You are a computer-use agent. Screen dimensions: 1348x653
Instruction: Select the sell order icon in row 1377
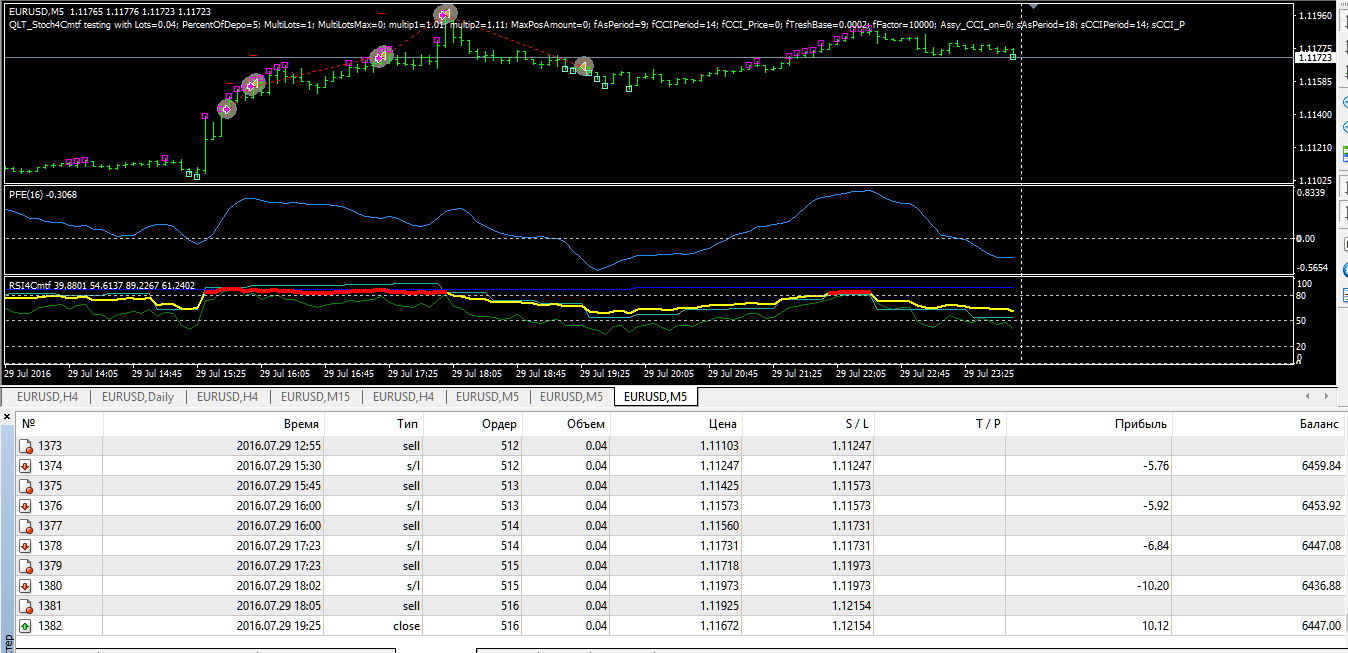(27, 526)
